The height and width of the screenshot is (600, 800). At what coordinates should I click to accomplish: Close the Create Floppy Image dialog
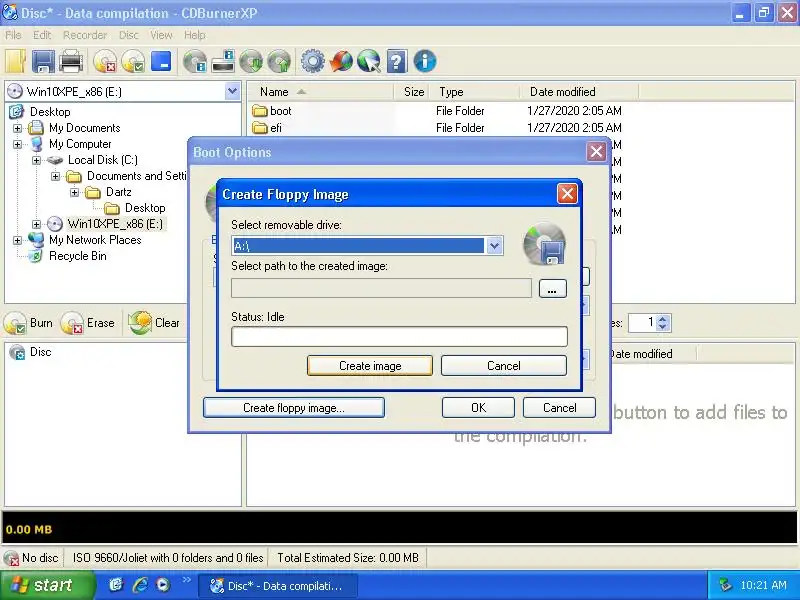pos(567,193)
